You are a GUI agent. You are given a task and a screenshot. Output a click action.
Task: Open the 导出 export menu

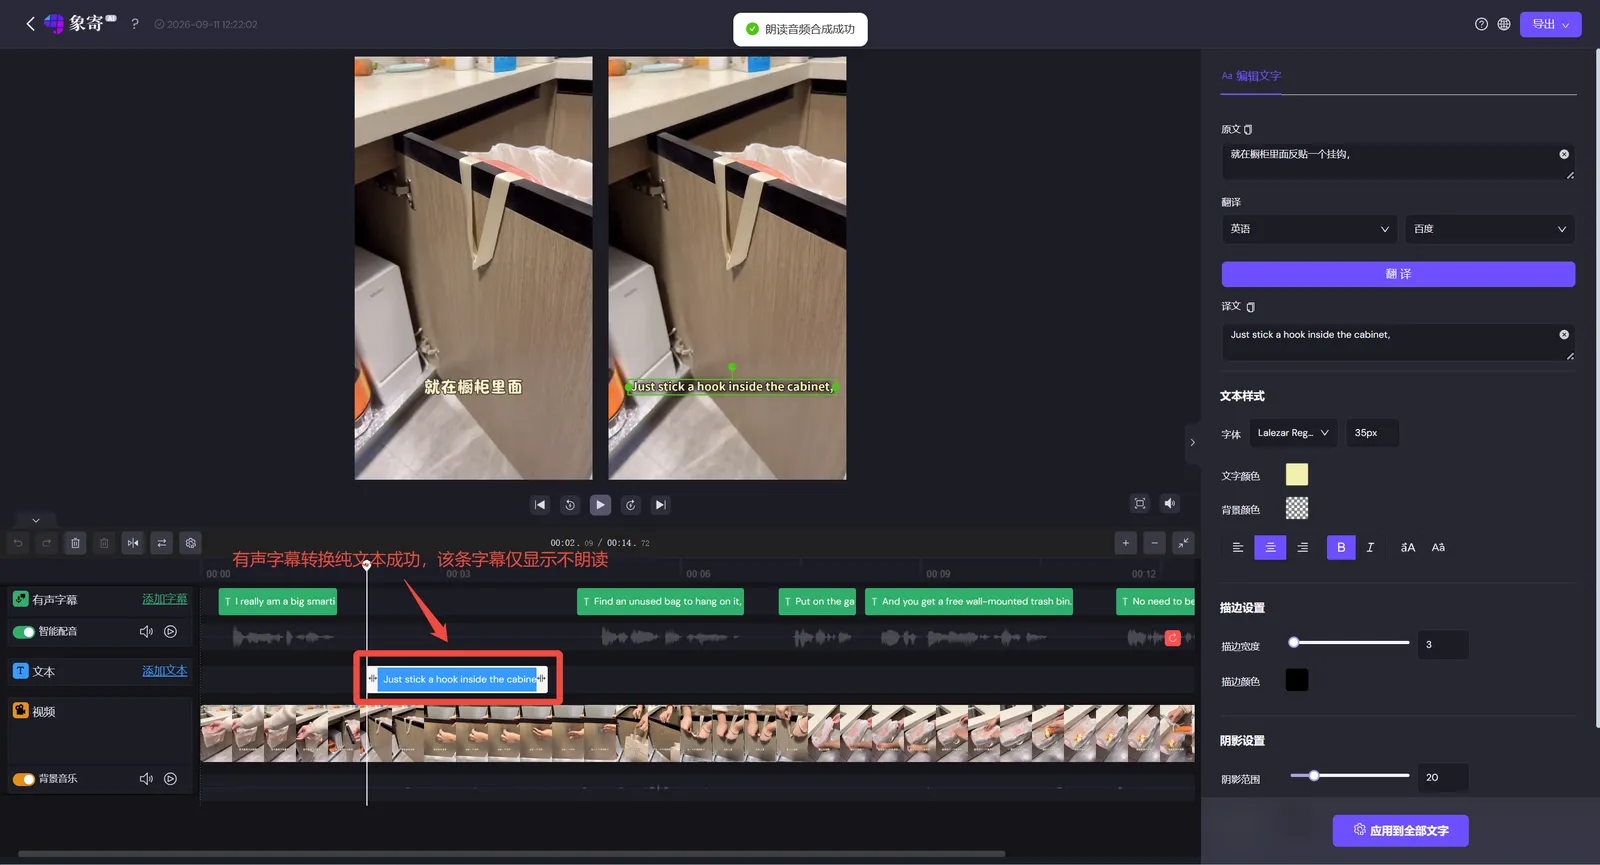tap(1551, 24)
